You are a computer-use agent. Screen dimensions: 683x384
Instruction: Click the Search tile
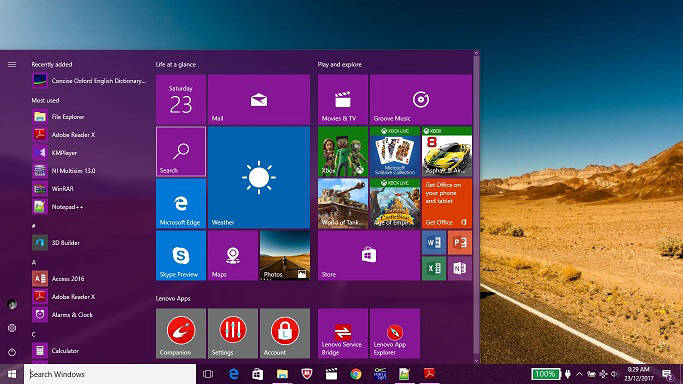[x=181, y=152]
